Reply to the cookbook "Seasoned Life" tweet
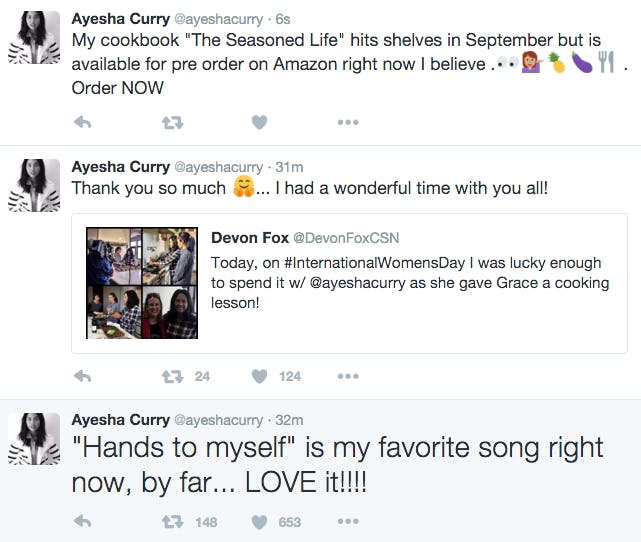The width and height of the screenshot is (641, 542). (83, 122)
